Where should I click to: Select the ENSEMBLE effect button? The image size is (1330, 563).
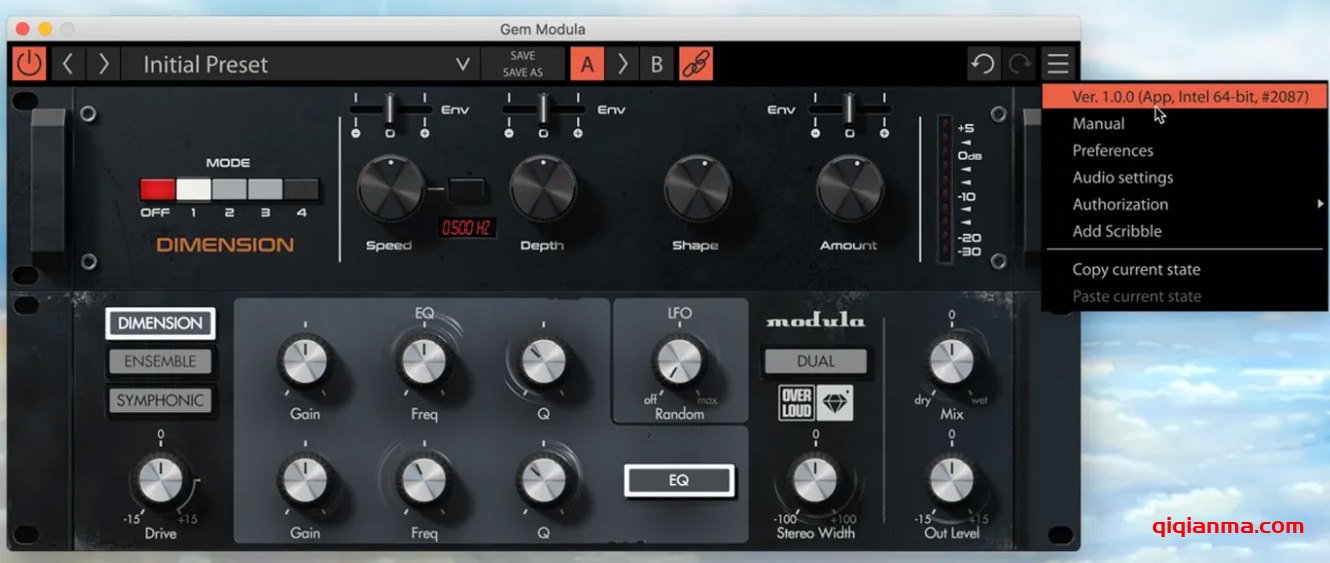(x=160, y=361)
